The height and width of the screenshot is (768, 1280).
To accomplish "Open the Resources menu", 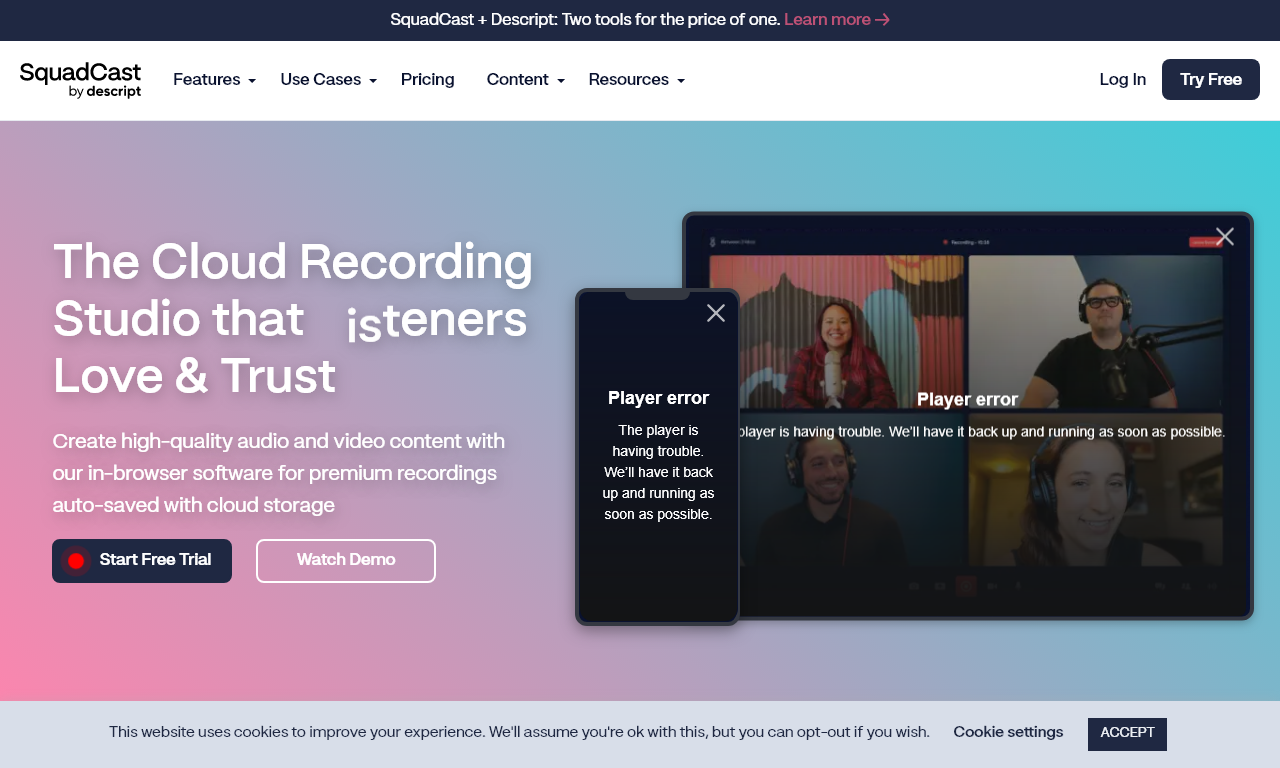I will coord(629,80).
